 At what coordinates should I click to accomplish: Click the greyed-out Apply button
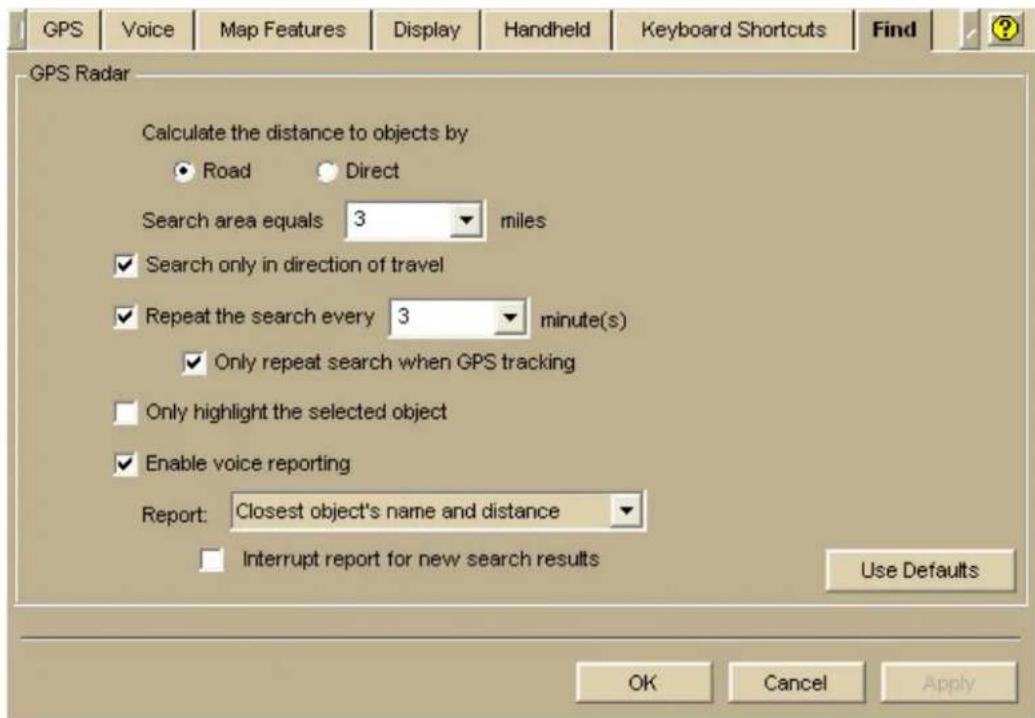(949, 682)
